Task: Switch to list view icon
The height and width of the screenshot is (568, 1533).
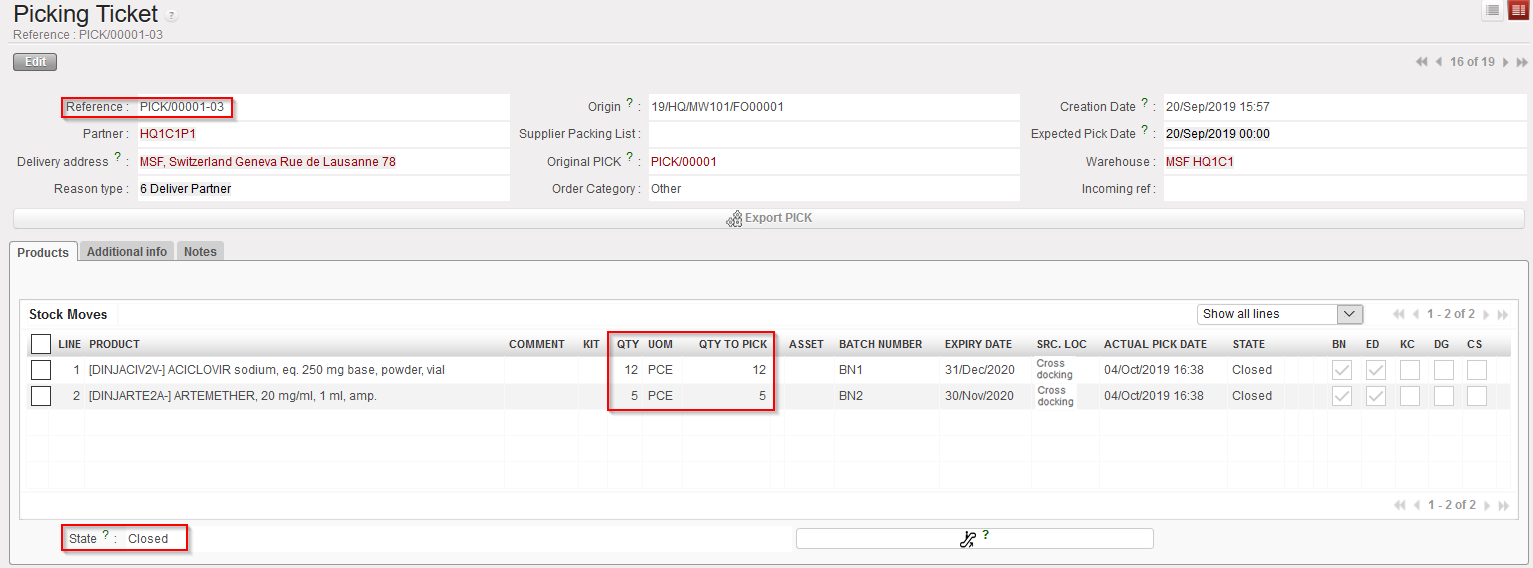Action: [1493, 10]
